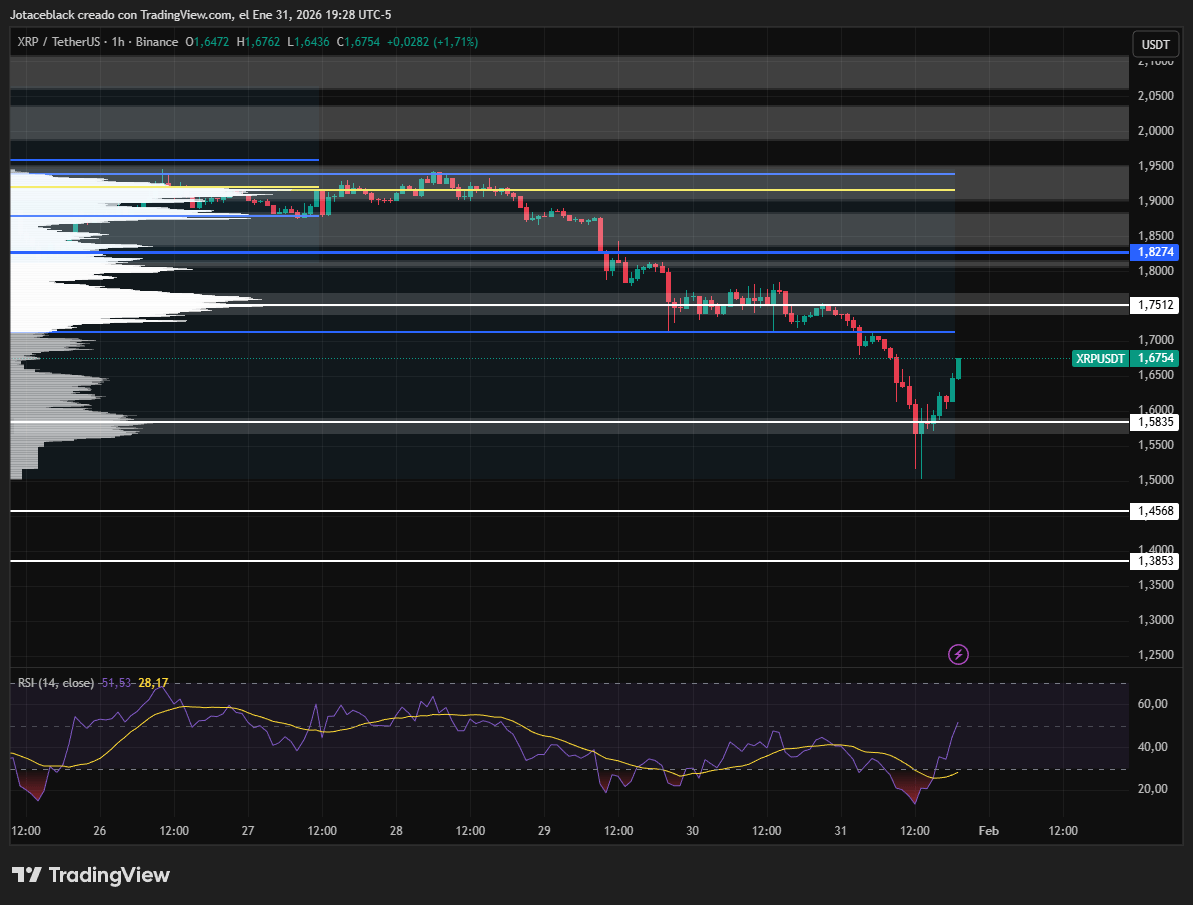Click the purple lightning bolt icon
The height and width of the screenshot is (905, 1193).
click(x=958, y=655)
